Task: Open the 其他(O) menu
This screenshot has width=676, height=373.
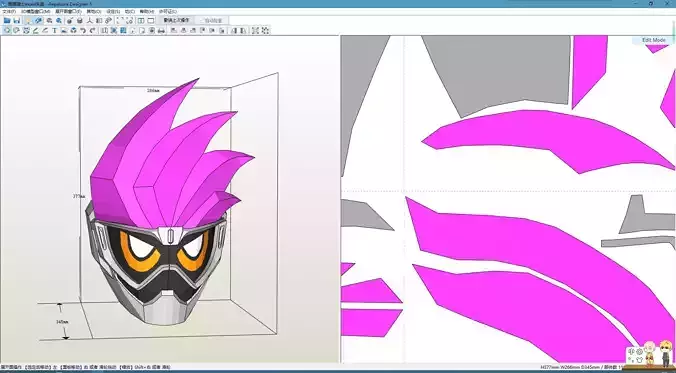Action: (94, 11)
